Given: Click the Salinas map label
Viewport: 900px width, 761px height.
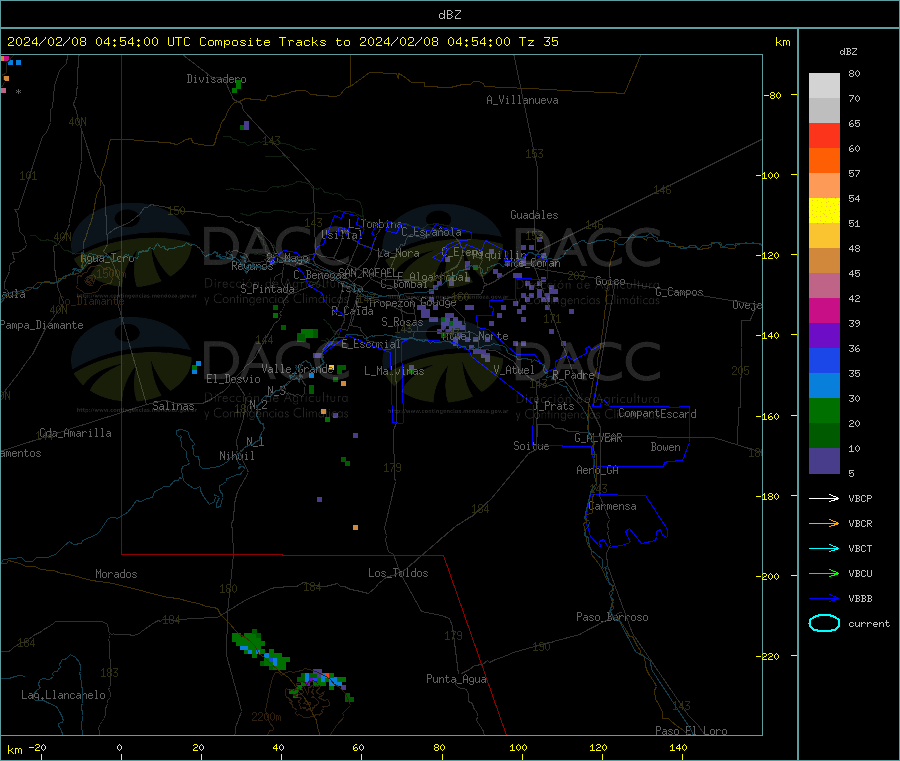Looking at the screenshot, I should point(173,406).
